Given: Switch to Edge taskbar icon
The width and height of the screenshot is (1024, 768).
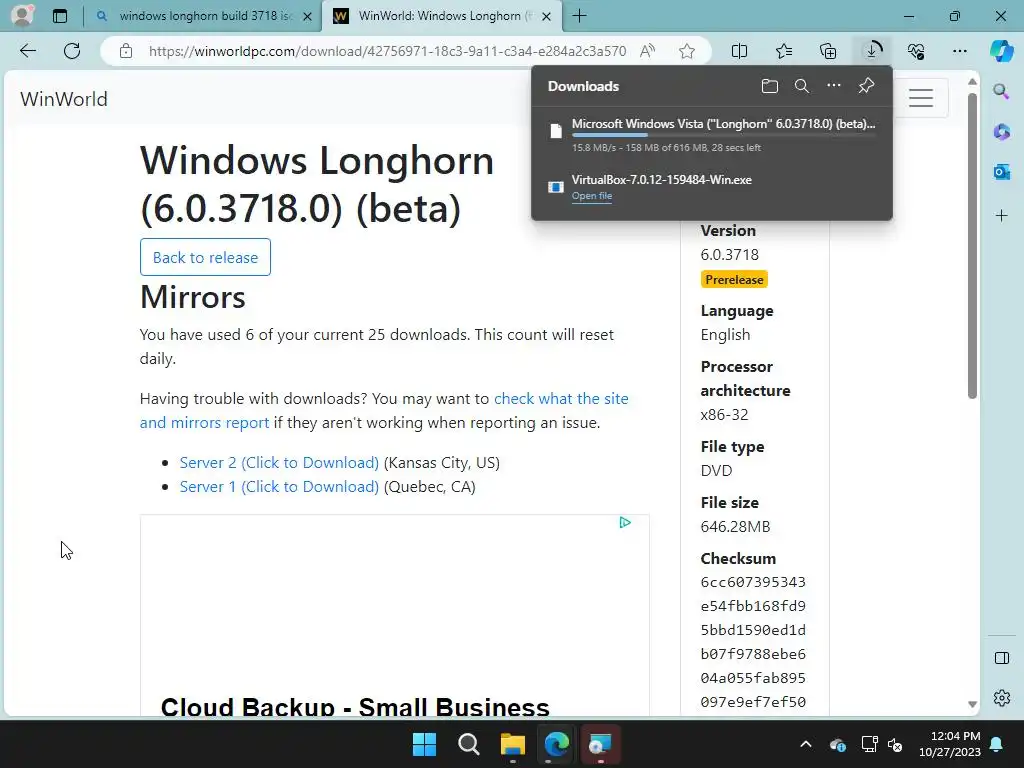Looking at the screenshot, I should (x=556, y=744).
